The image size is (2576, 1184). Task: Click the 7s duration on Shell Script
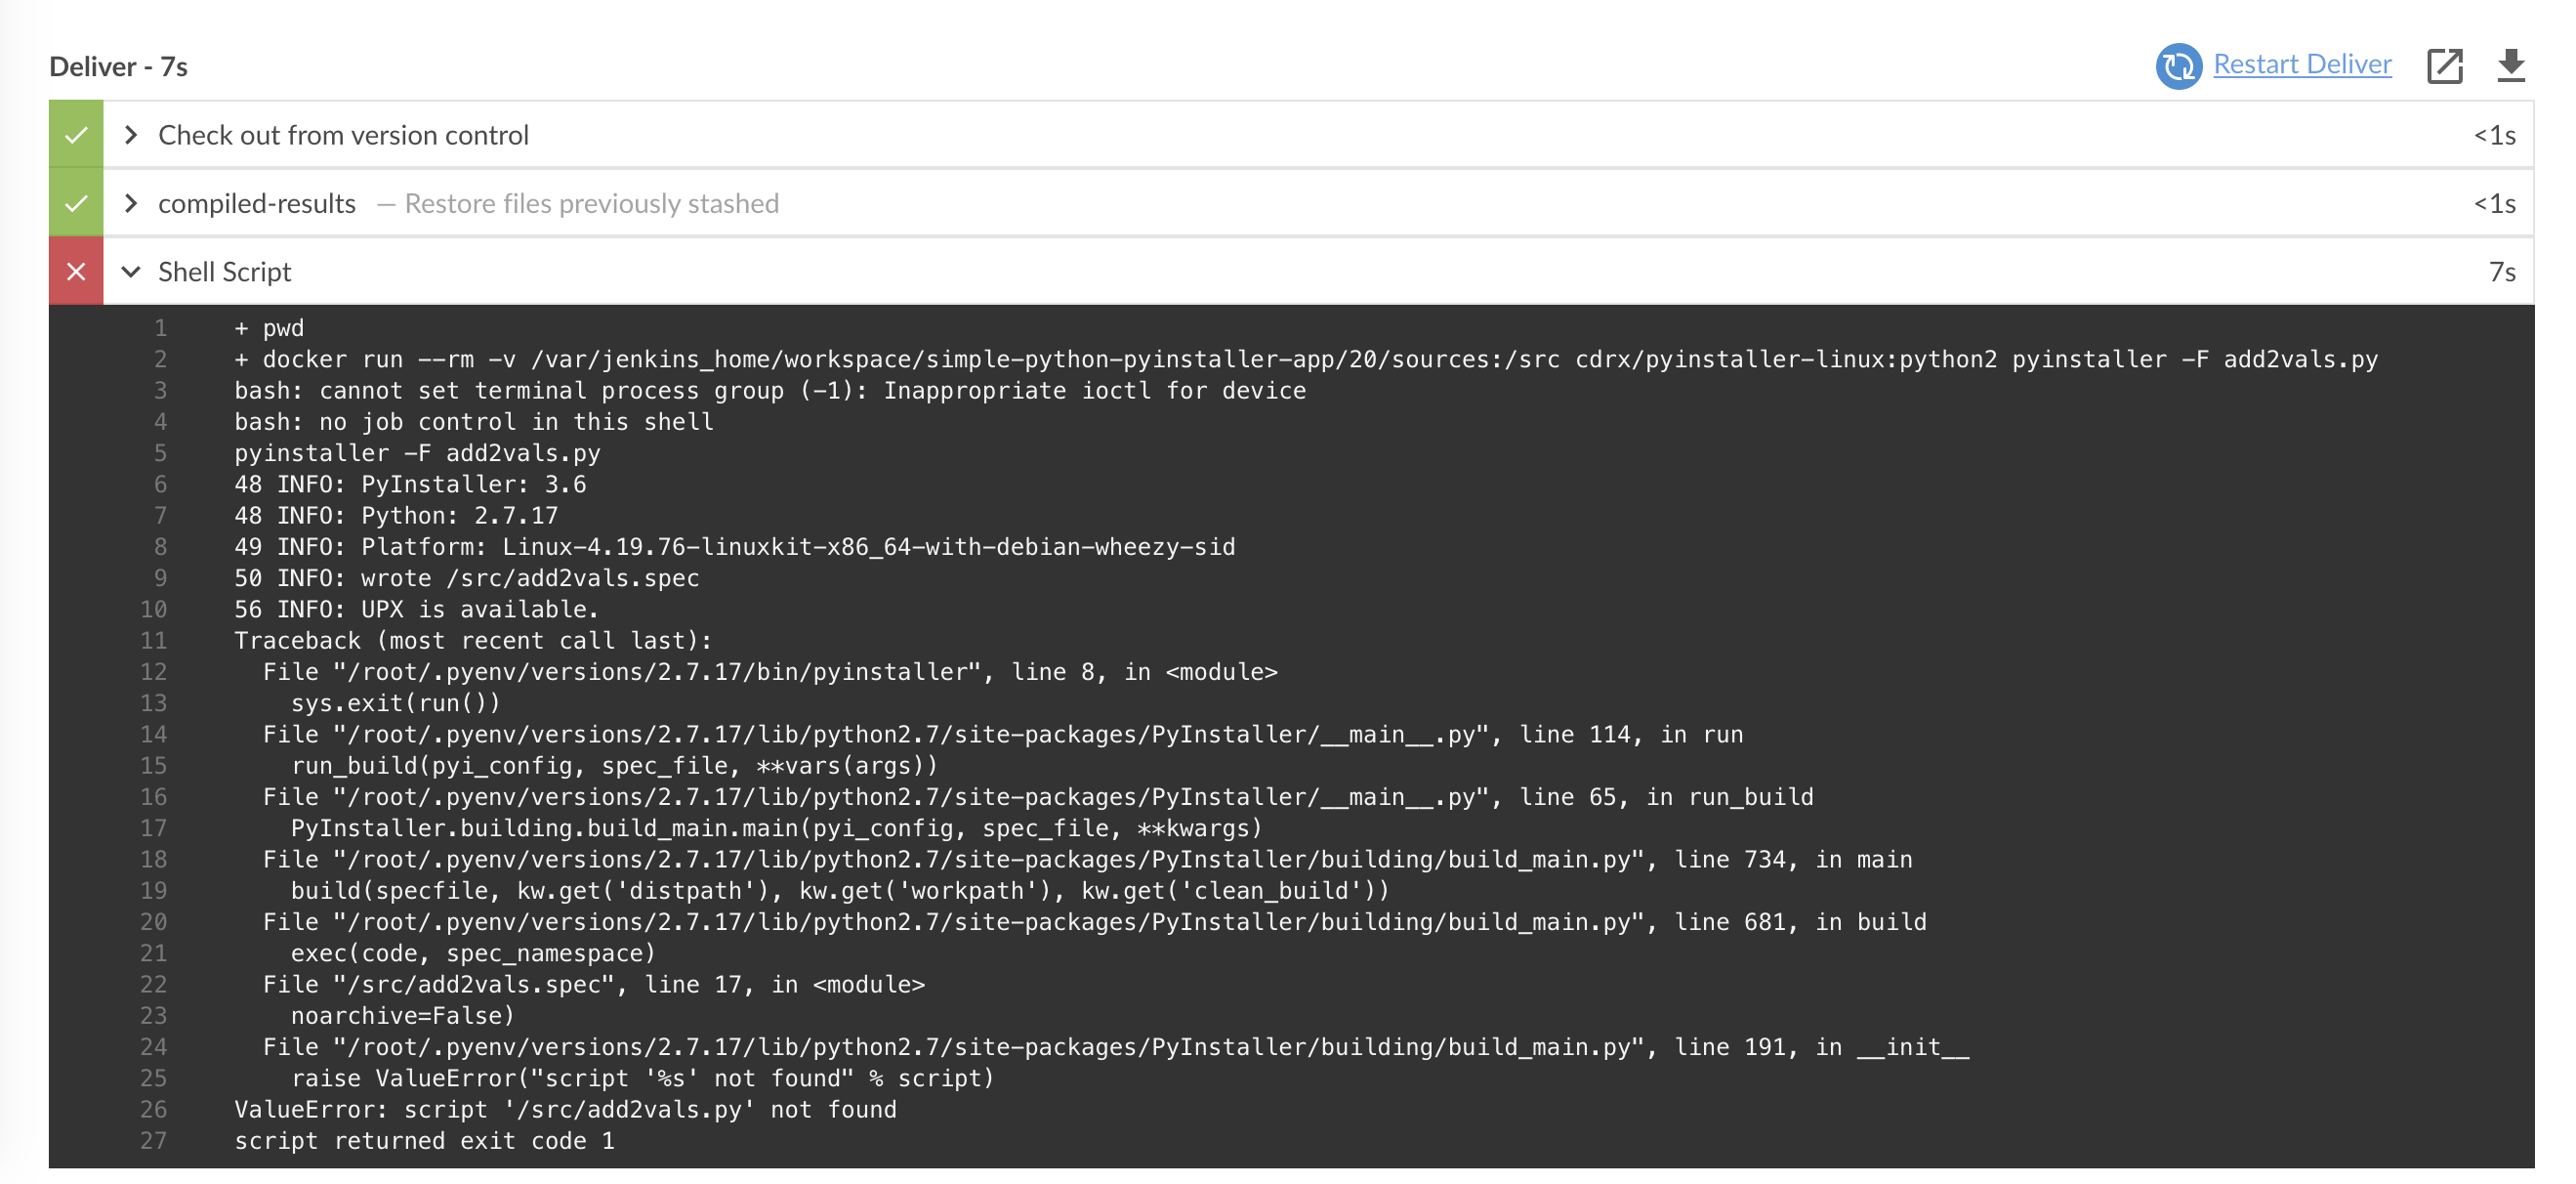coord(2502,271)
